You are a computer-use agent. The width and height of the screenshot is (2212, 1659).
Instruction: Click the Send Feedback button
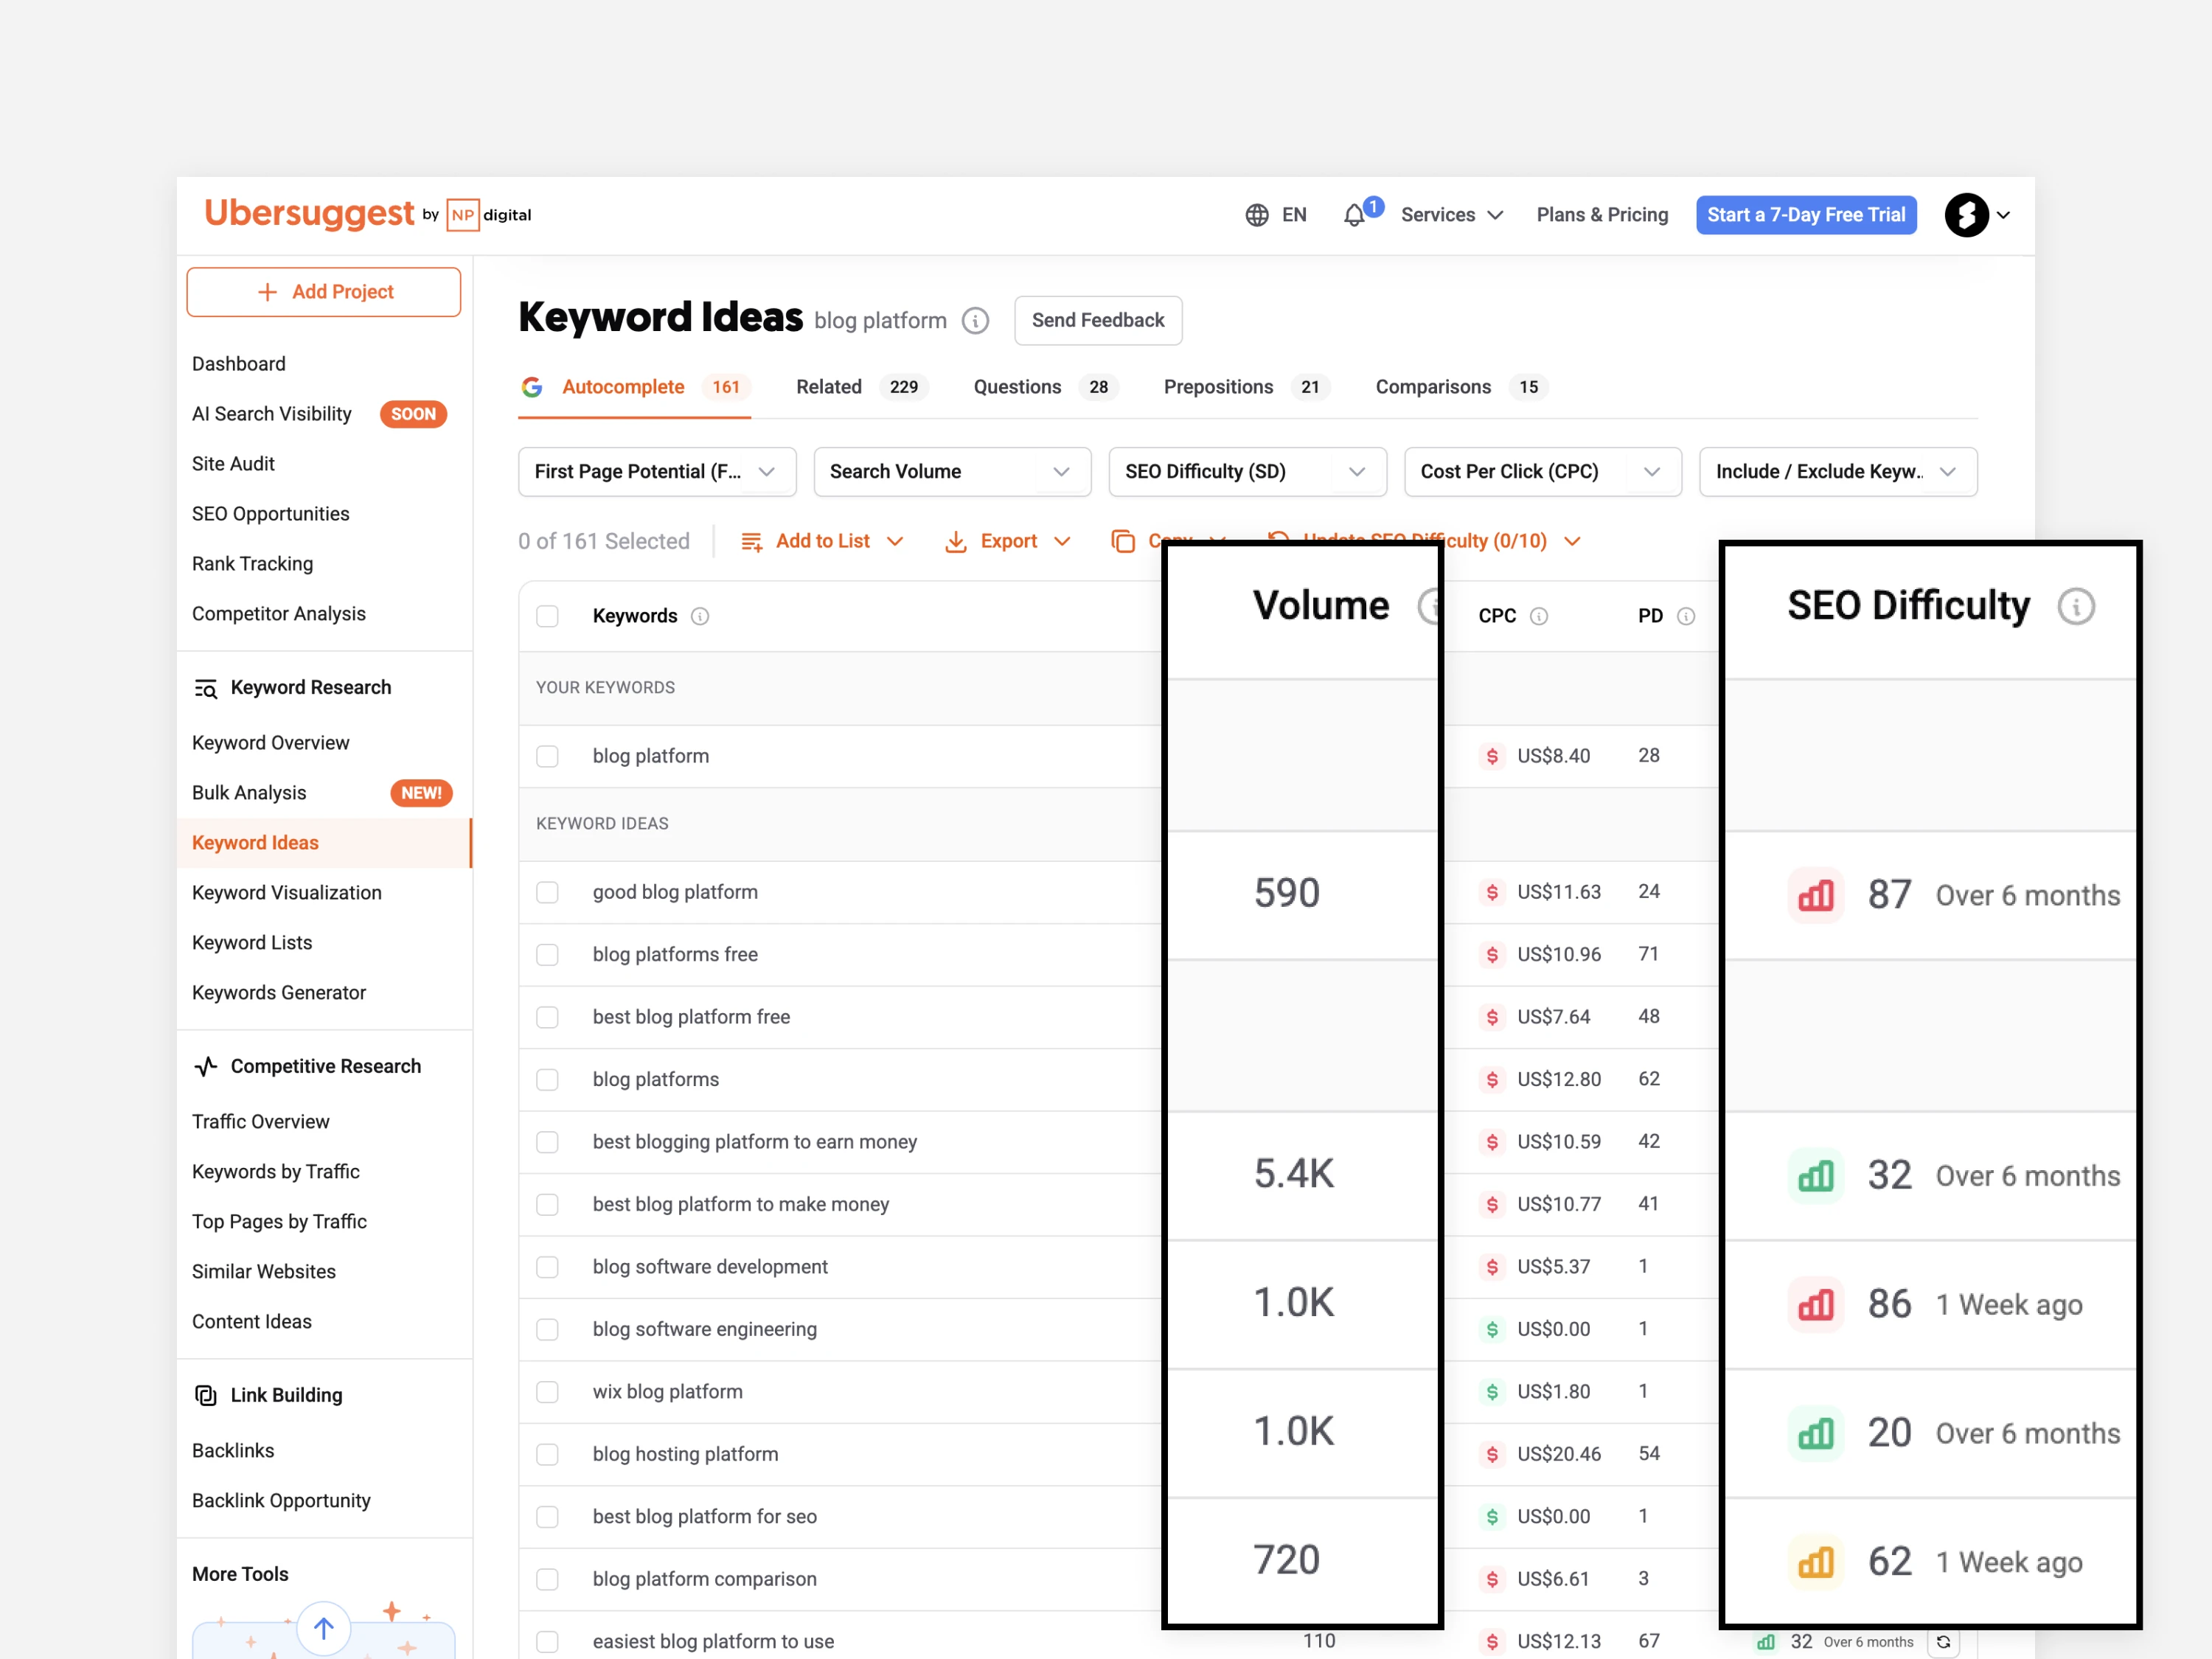[1097, 321]
